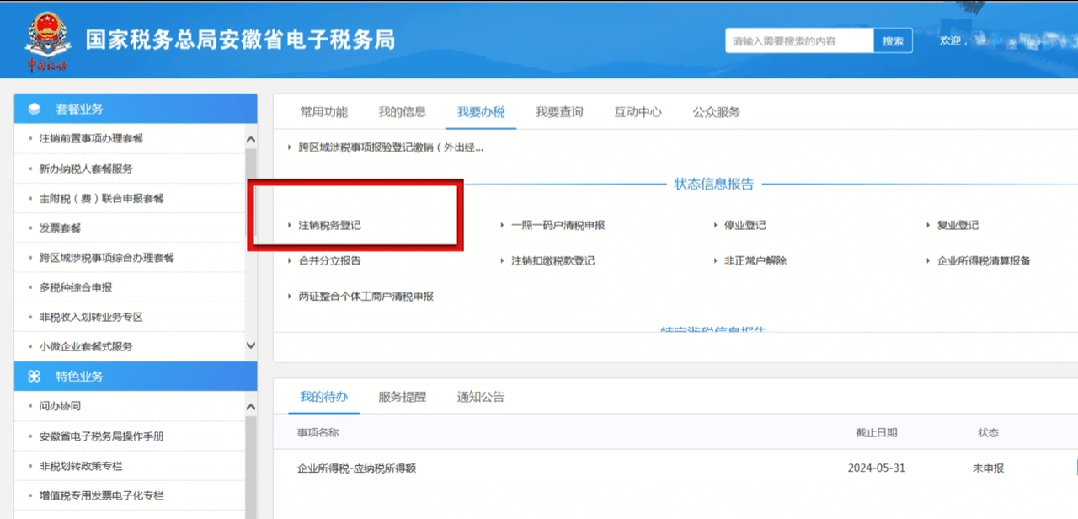Select 发票套餐 in the sidebar
Image resolution: width=1078 pixels, height=519 pixels.
pyautogui.click(x=60, y=228)
